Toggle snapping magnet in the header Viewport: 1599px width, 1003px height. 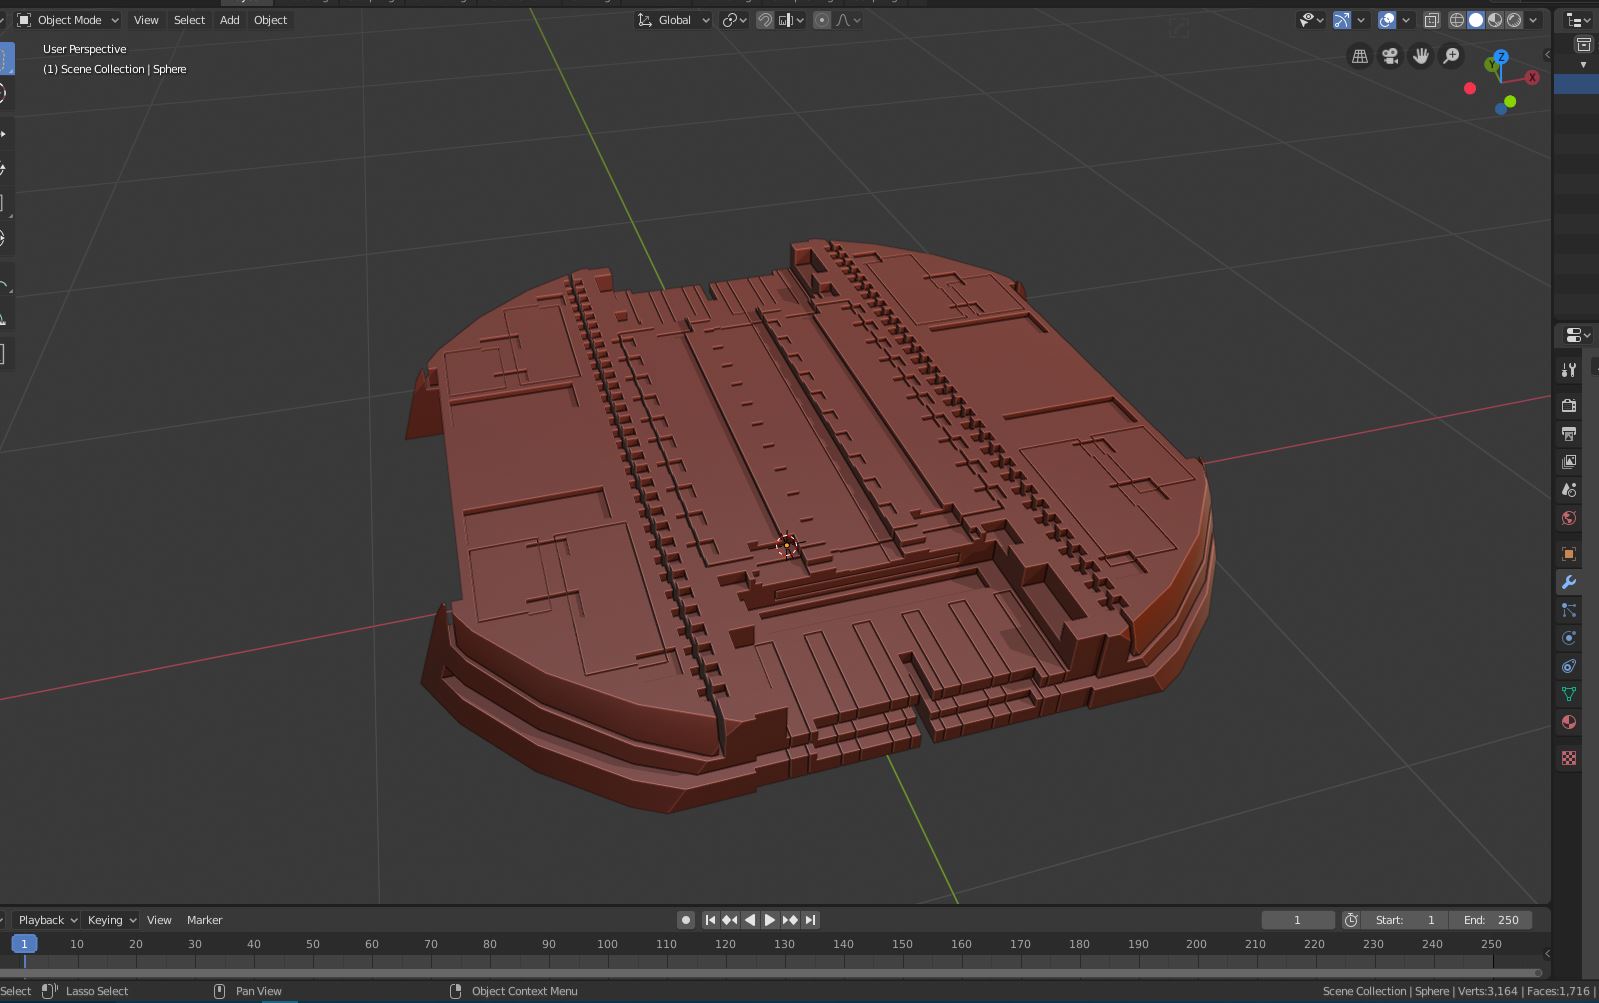765,20
